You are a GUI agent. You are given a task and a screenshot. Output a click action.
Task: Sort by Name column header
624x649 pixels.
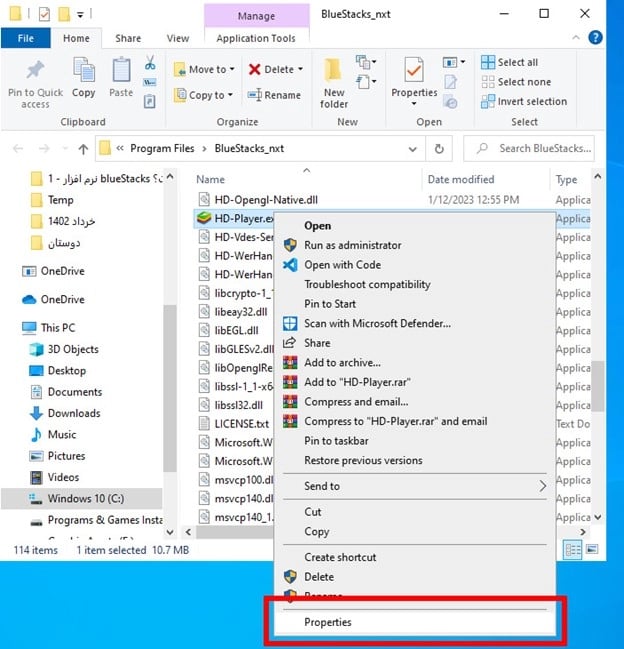(210, 180)
